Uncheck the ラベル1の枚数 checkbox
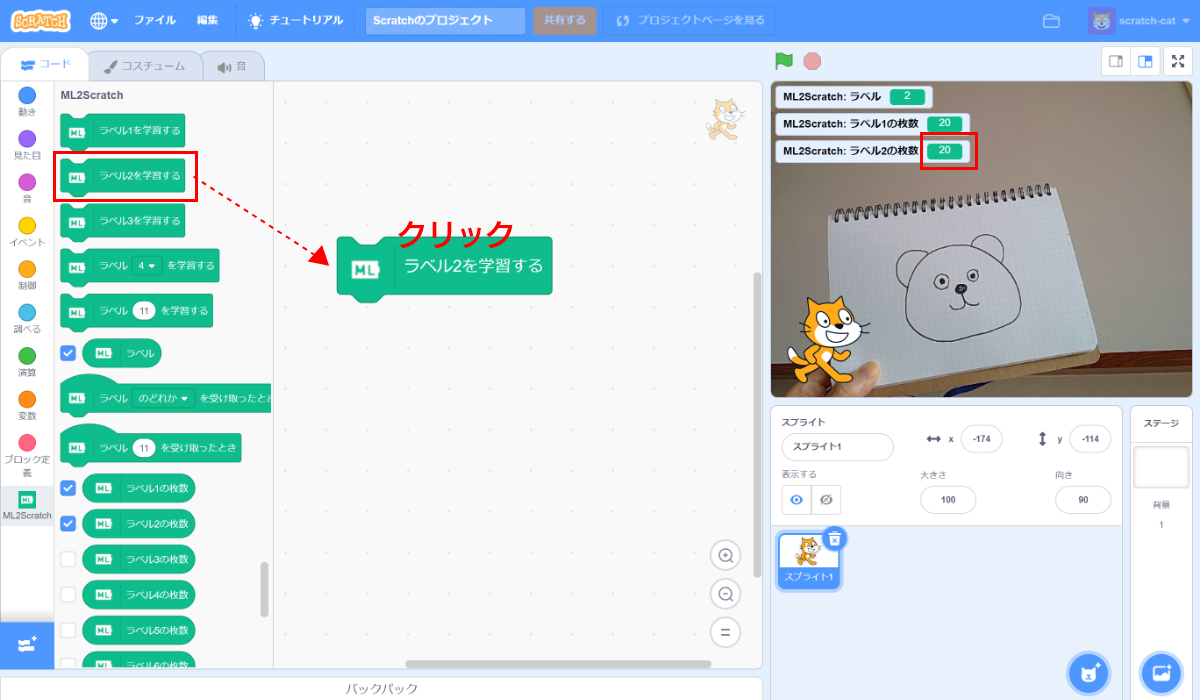The image size is (1200, 700). pos(68,488)
